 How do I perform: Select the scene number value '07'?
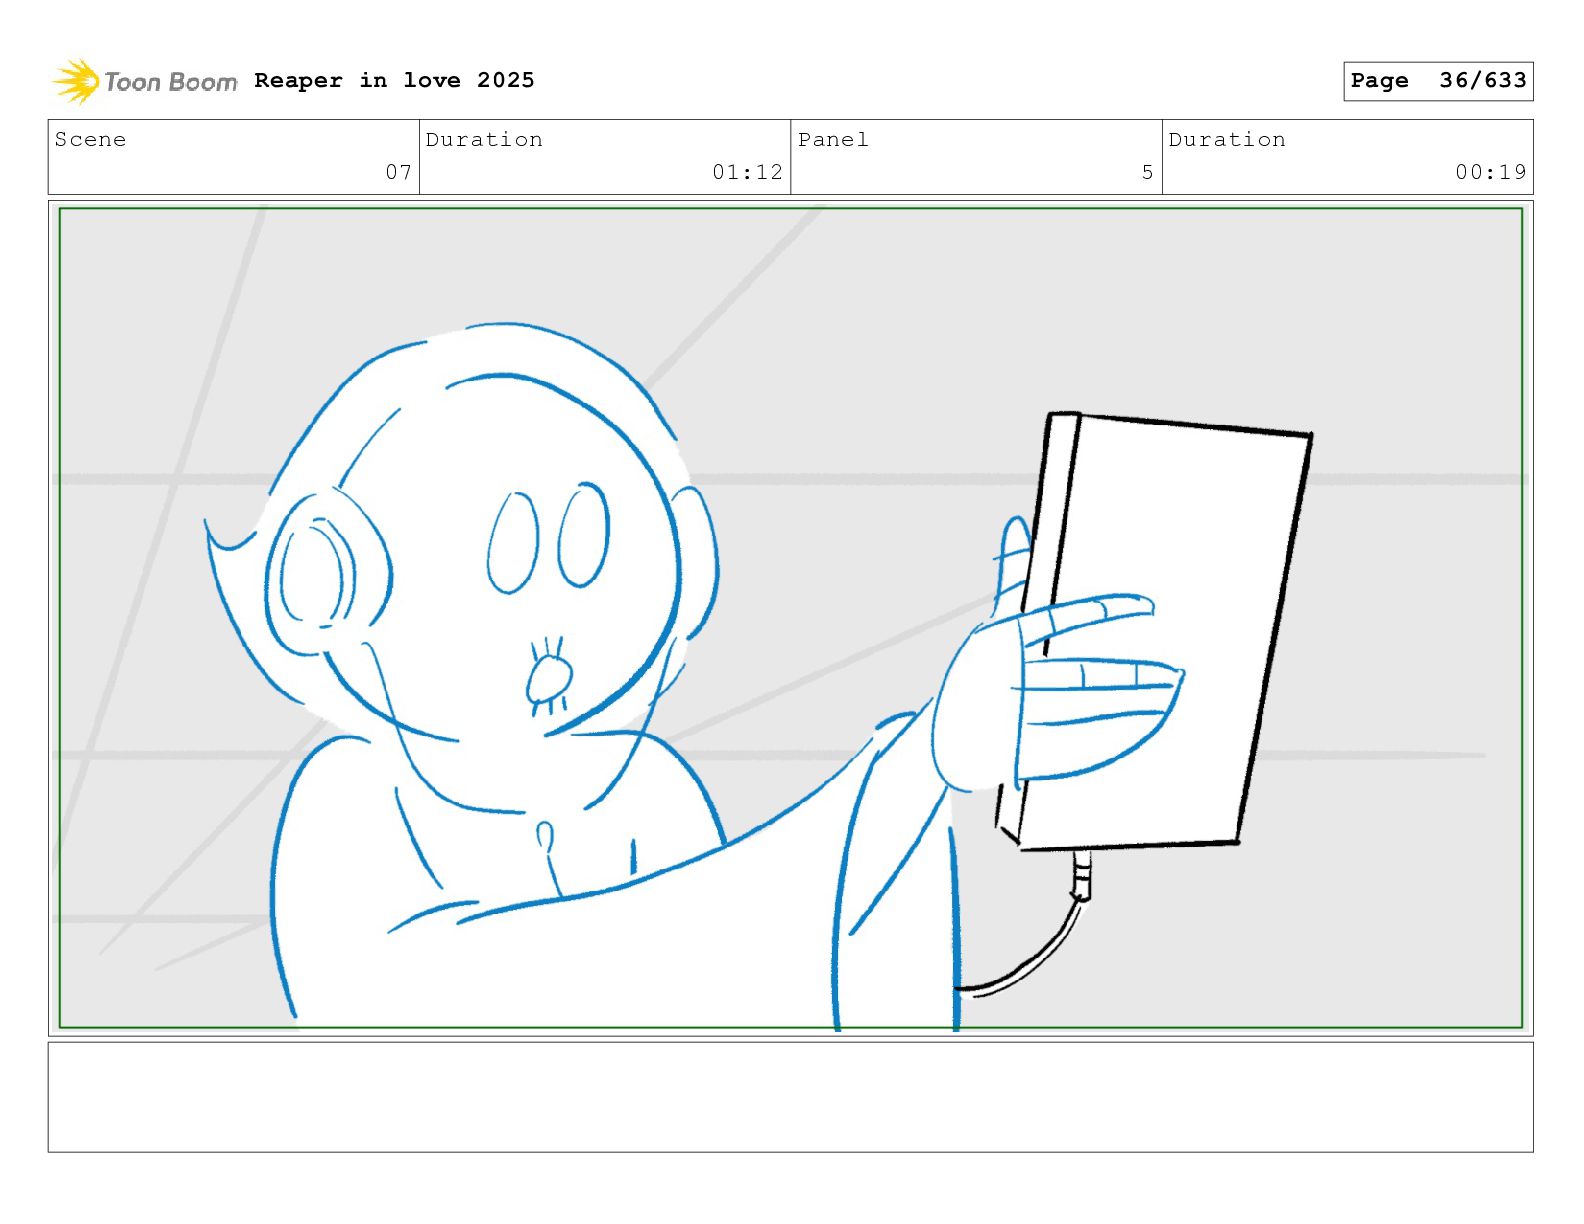tap(398, 172)
